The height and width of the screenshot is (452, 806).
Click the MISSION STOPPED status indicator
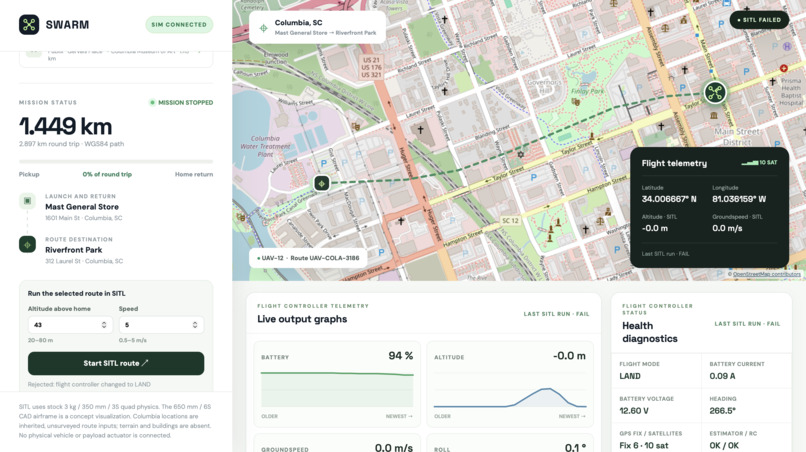click(x=181, y=102)
